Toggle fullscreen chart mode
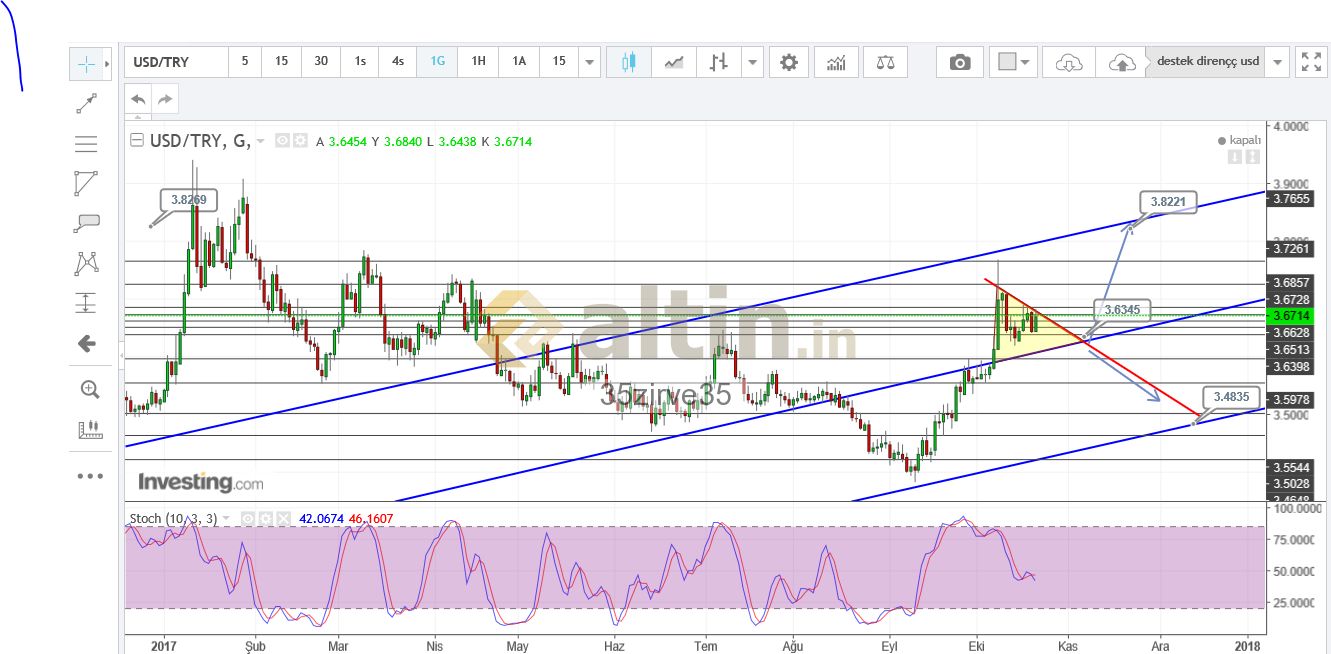 coord(1309,62)
